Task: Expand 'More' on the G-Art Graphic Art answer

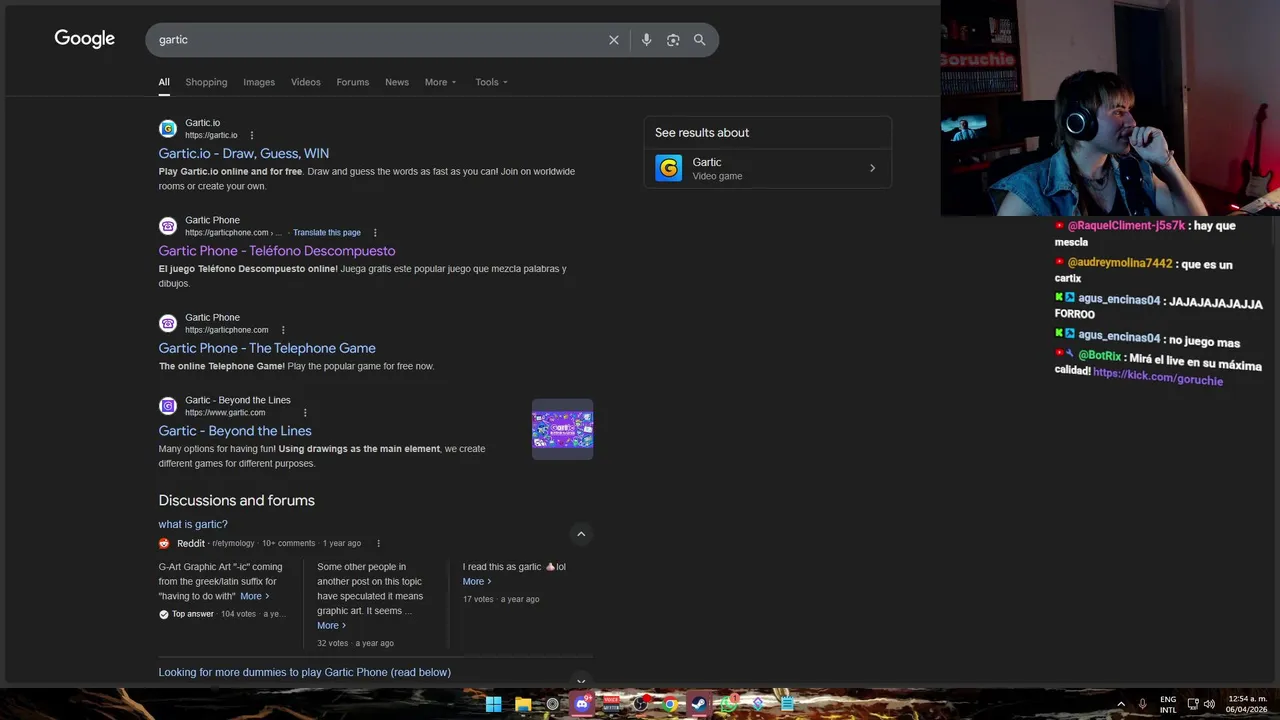Action: [x=255, y=596]
